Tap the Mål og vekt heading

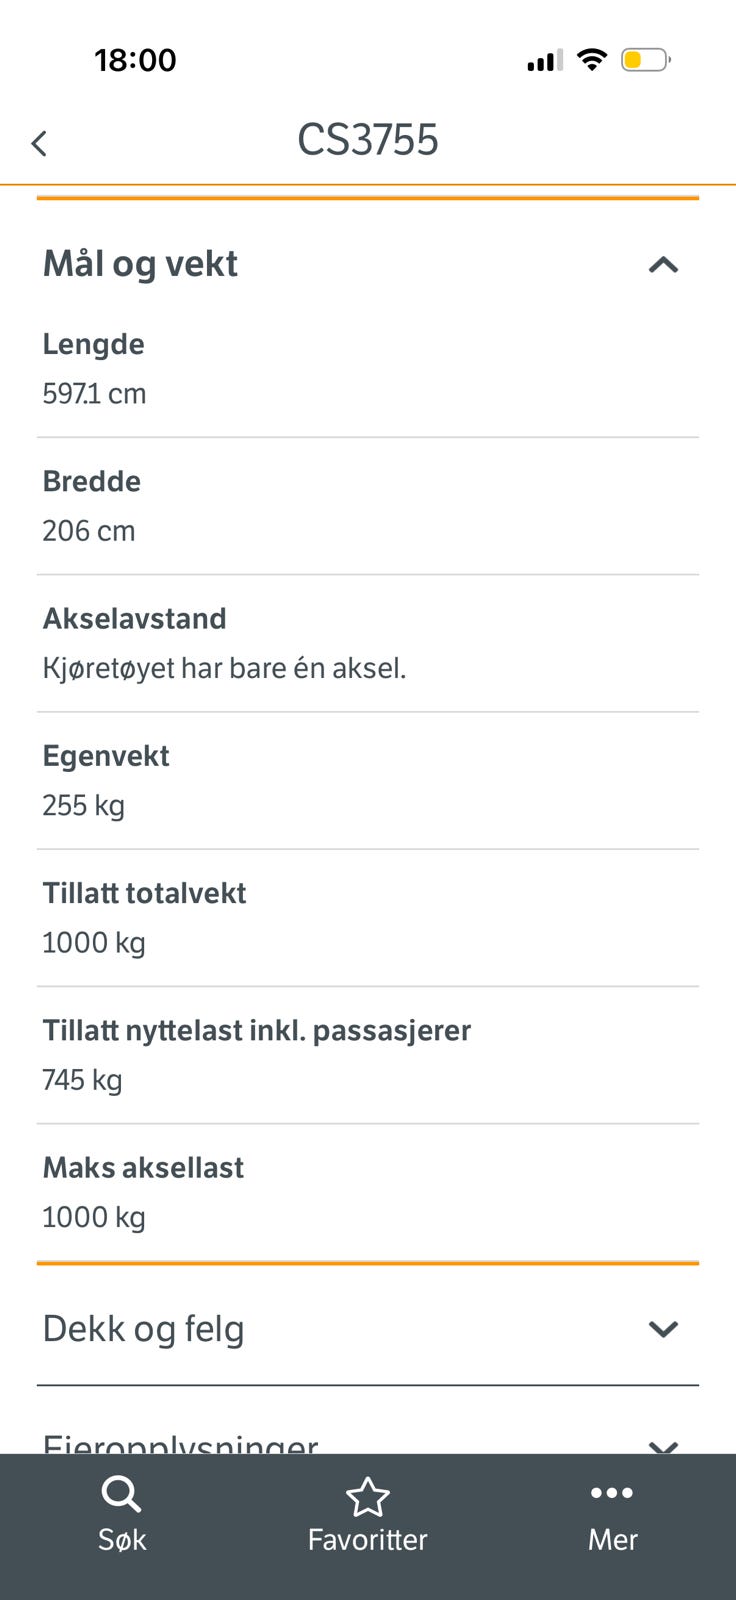pyautogui.click(x=140, y=264)
